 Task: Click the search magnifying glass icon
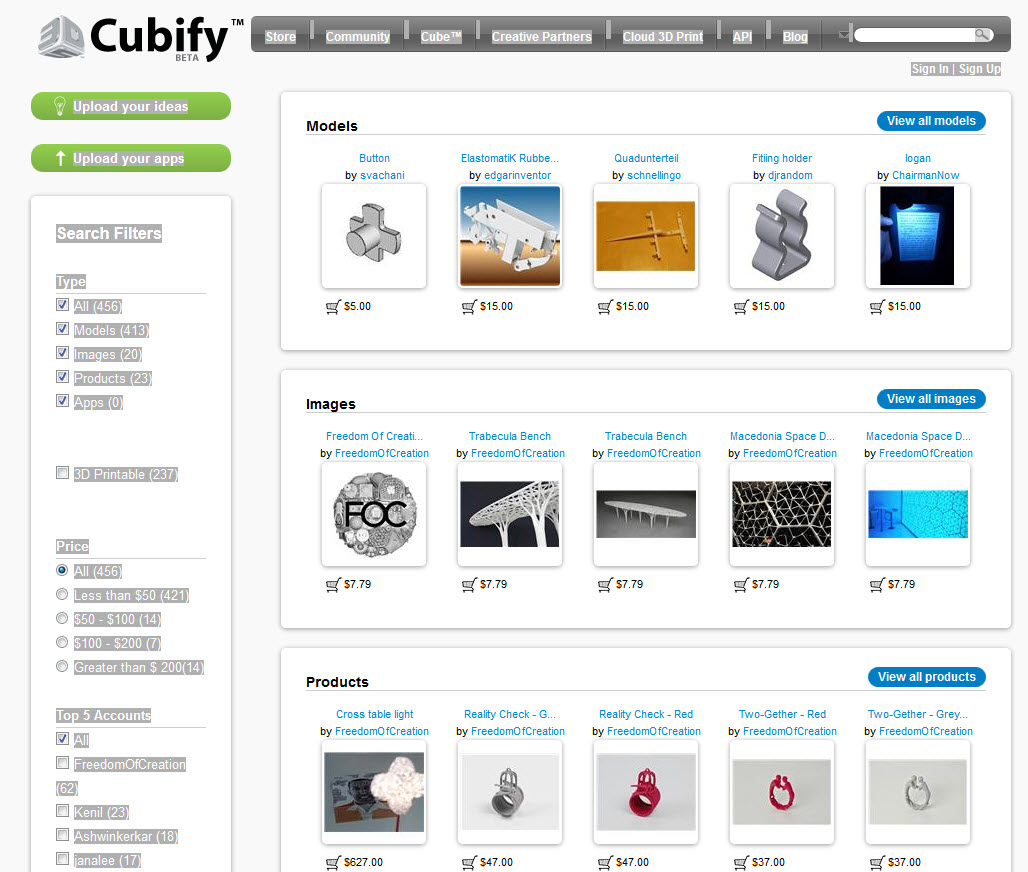[983, 33]
